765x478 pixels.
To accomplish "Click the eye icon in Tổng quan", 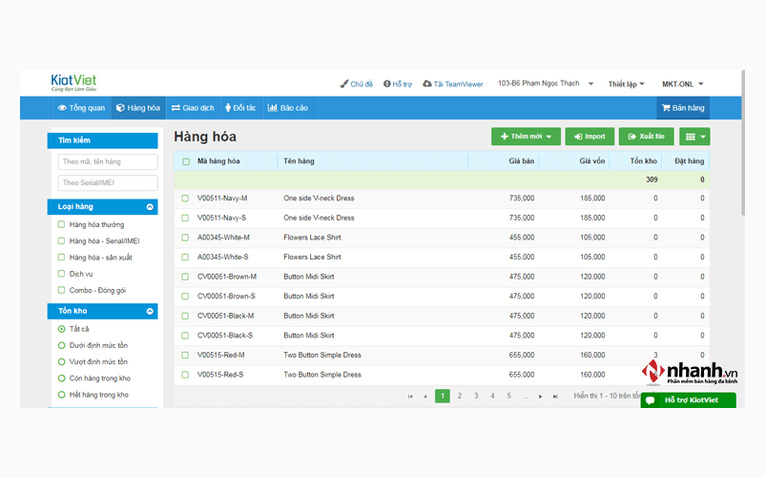I will pyautogui.click(x=62, y=108).
